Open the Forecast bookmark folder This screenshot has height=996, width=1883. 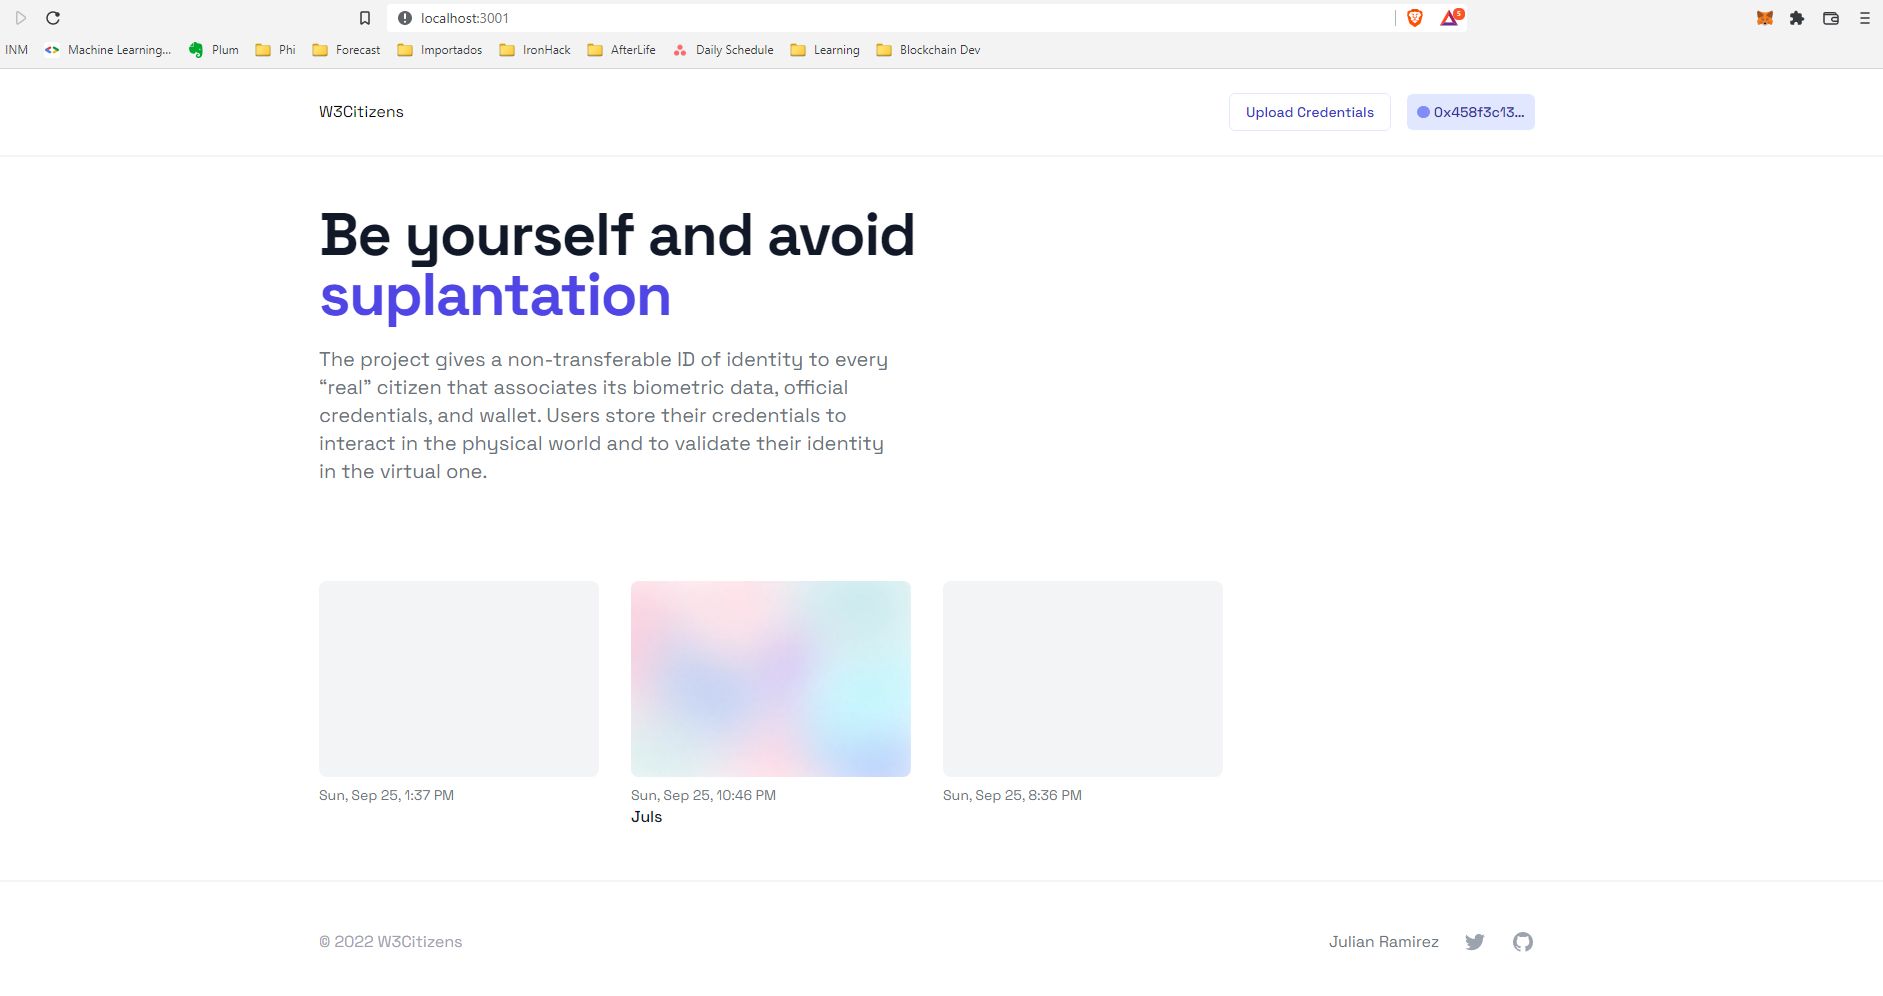(346, 50)
